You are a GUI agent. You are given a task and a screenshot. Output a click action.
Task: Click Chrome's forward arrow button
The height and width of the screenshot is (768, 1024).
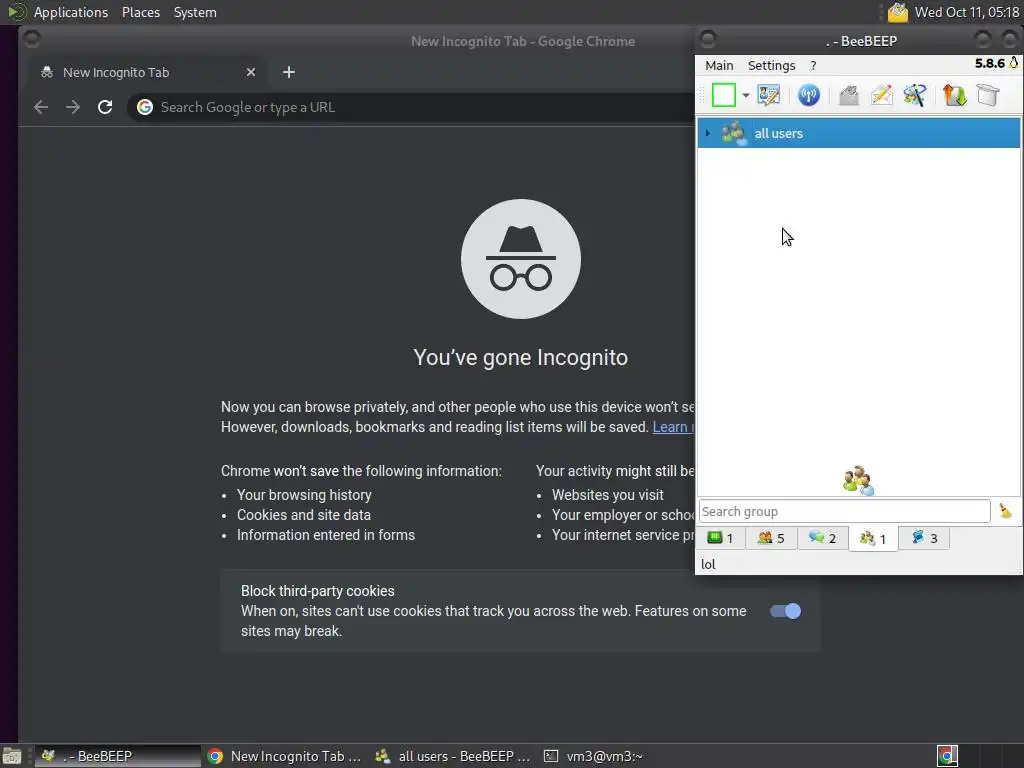(72, 107)
